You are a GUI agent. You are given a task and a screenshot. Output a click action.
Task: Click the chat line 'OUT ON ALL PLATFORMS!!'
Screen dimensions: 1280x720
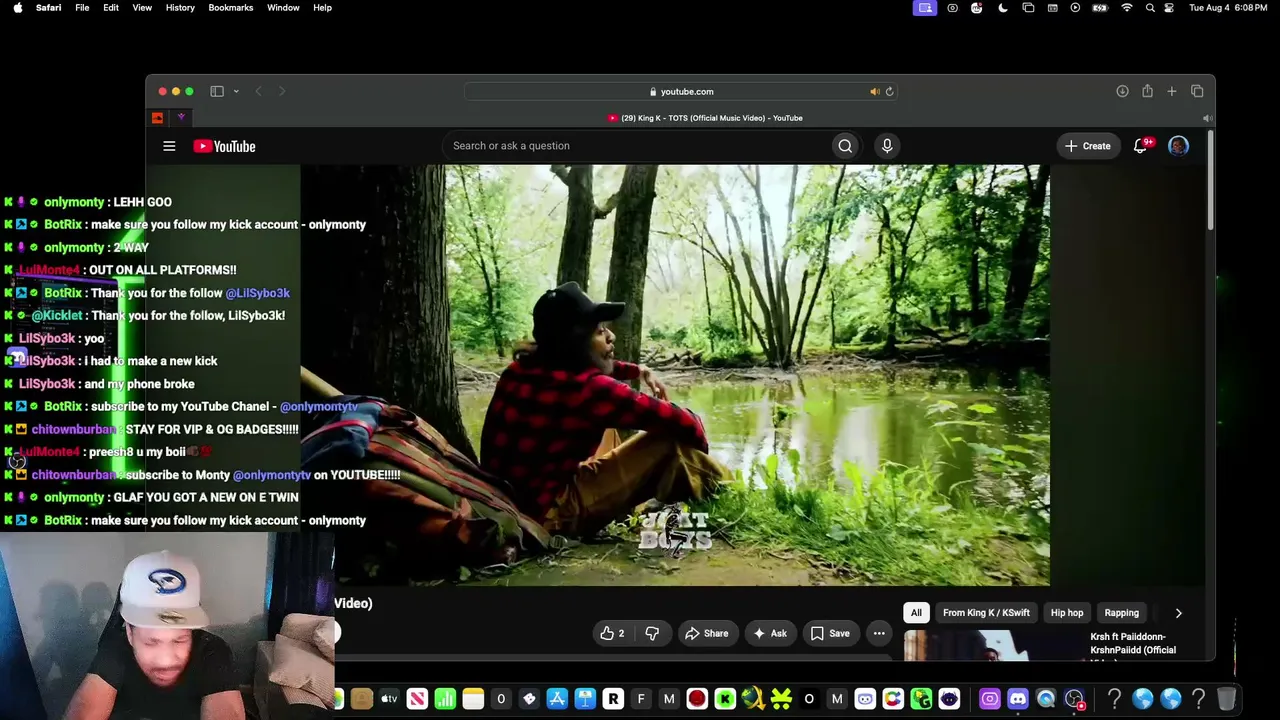[163, 270]
